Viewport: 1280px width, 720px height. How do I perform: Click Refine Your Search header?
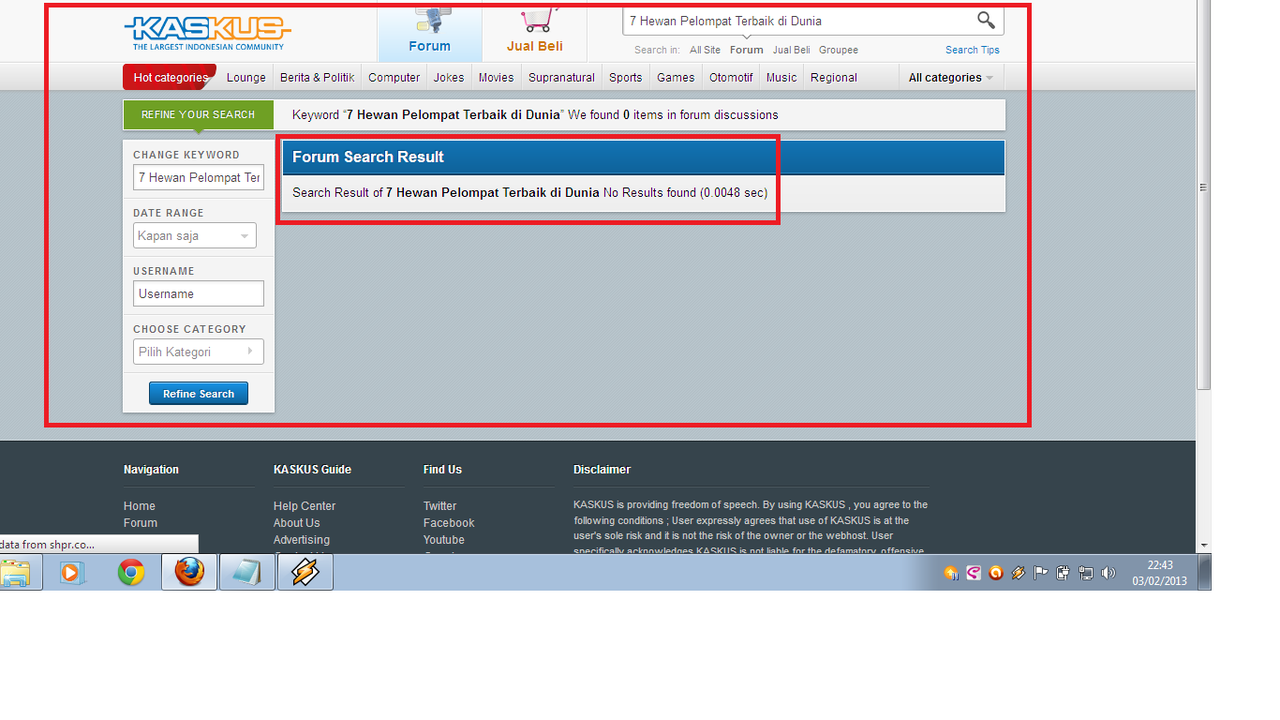[198, 114]
